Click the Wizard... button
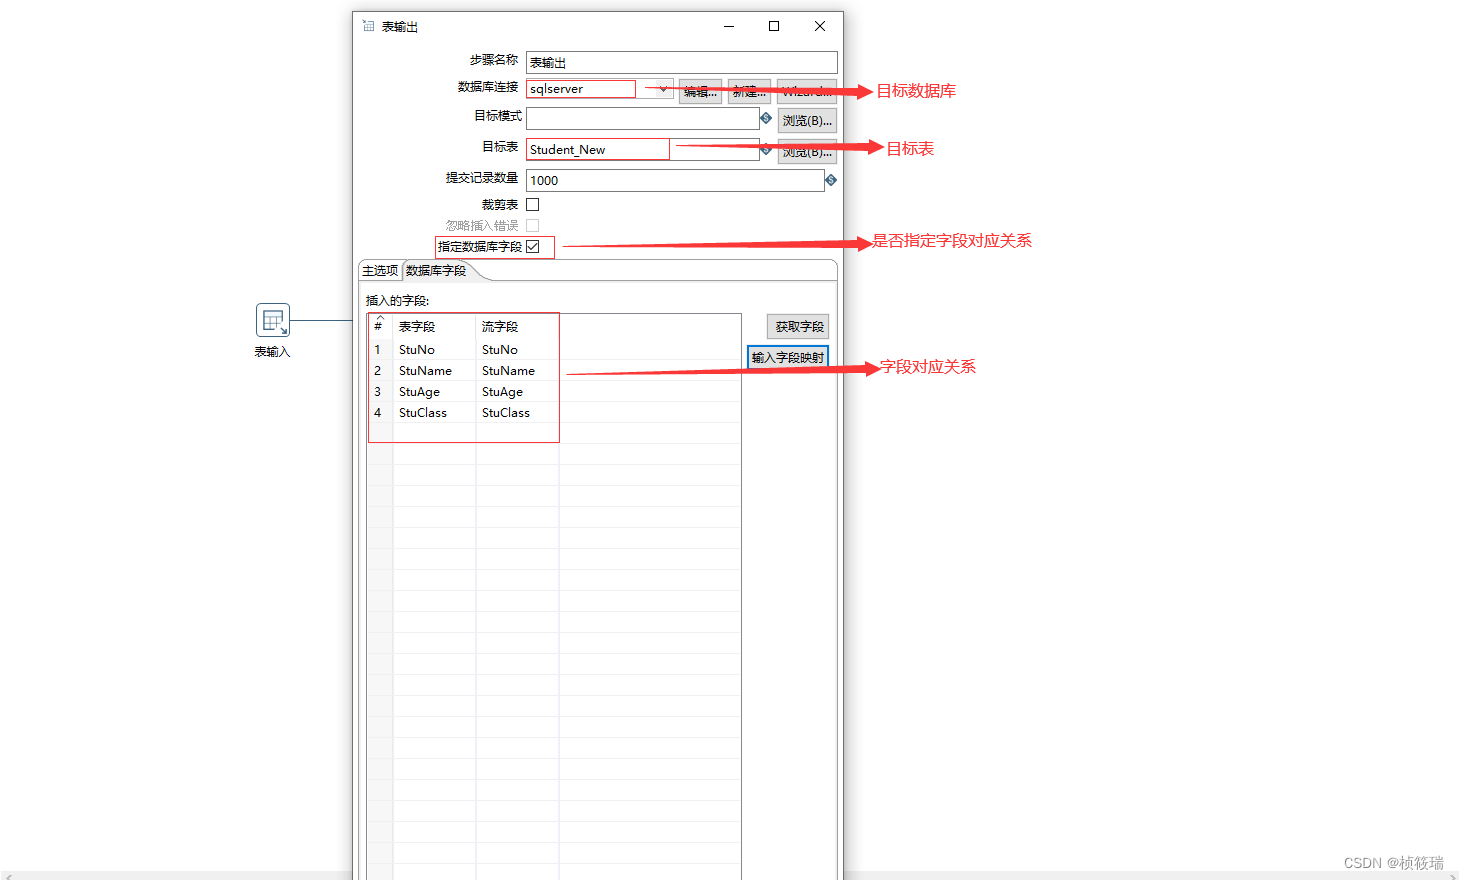This screenshot has width=1459, height=880. pos(806,91)
